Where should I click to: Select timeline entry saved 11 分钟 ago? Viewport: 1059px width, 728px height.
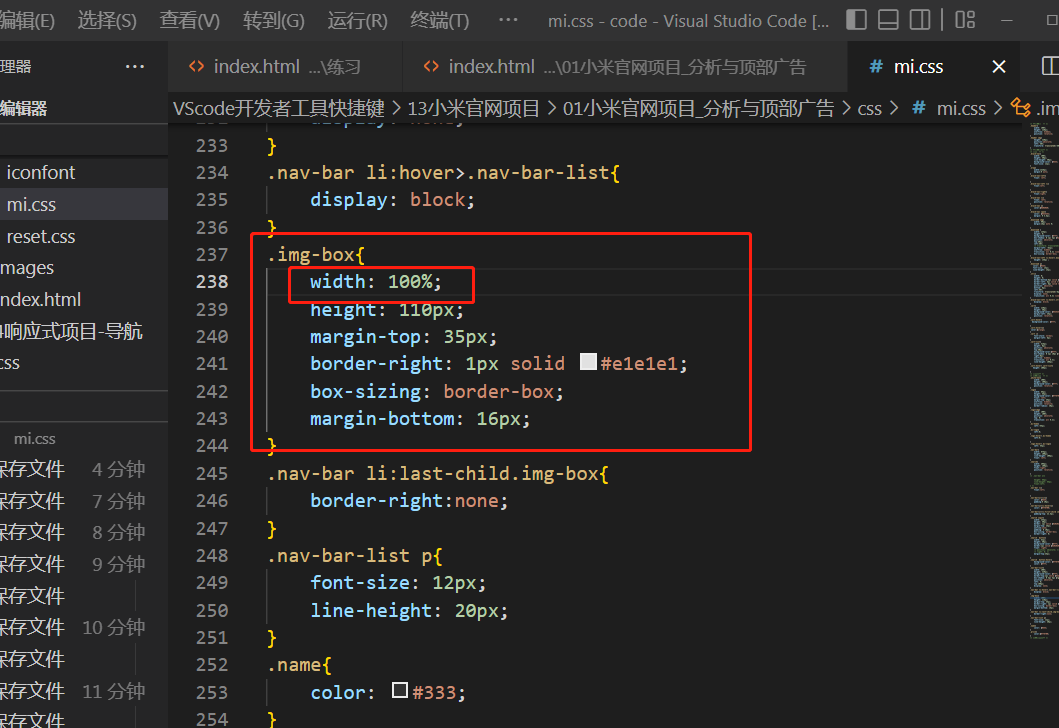click(84, 691)
